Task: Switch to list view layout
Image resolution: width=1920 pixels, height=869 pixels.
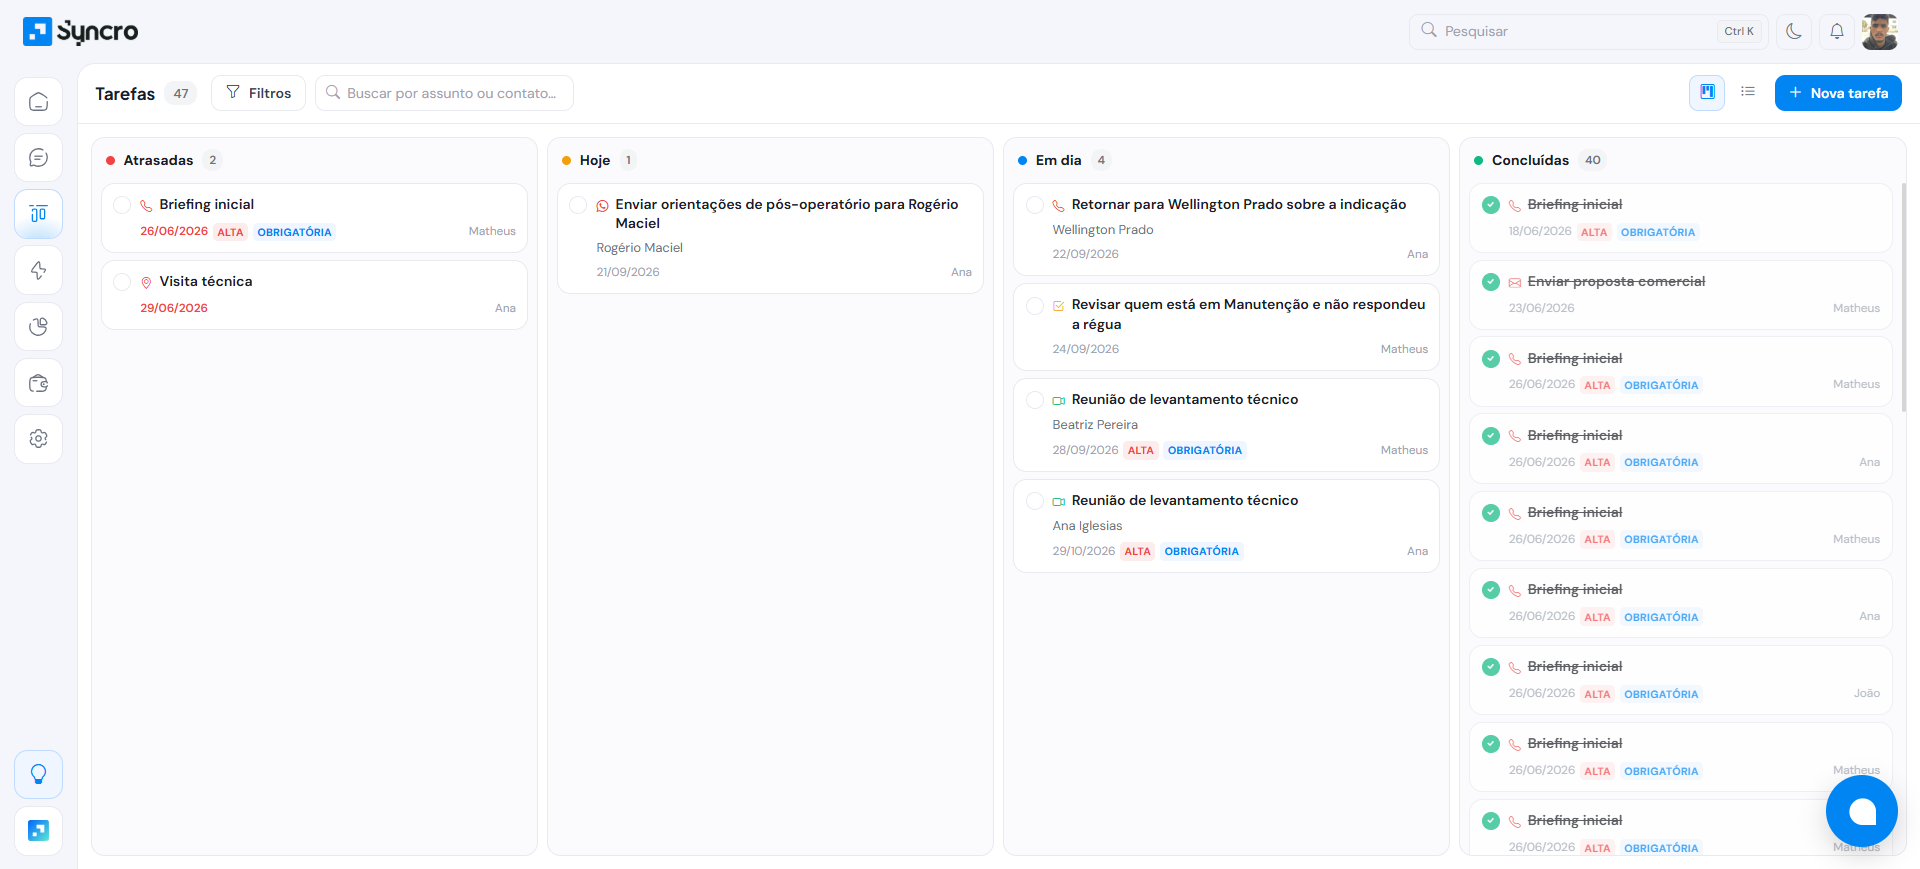Action: tap(1748, 92)
